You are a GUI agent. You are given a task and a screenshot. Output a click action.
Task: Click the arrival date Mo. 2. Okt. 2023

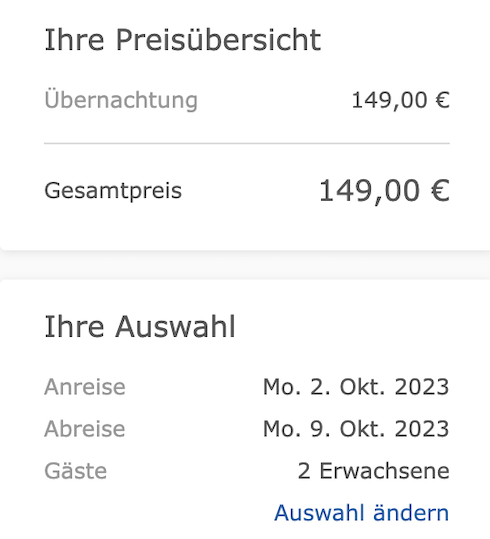(x=356, y=387)
